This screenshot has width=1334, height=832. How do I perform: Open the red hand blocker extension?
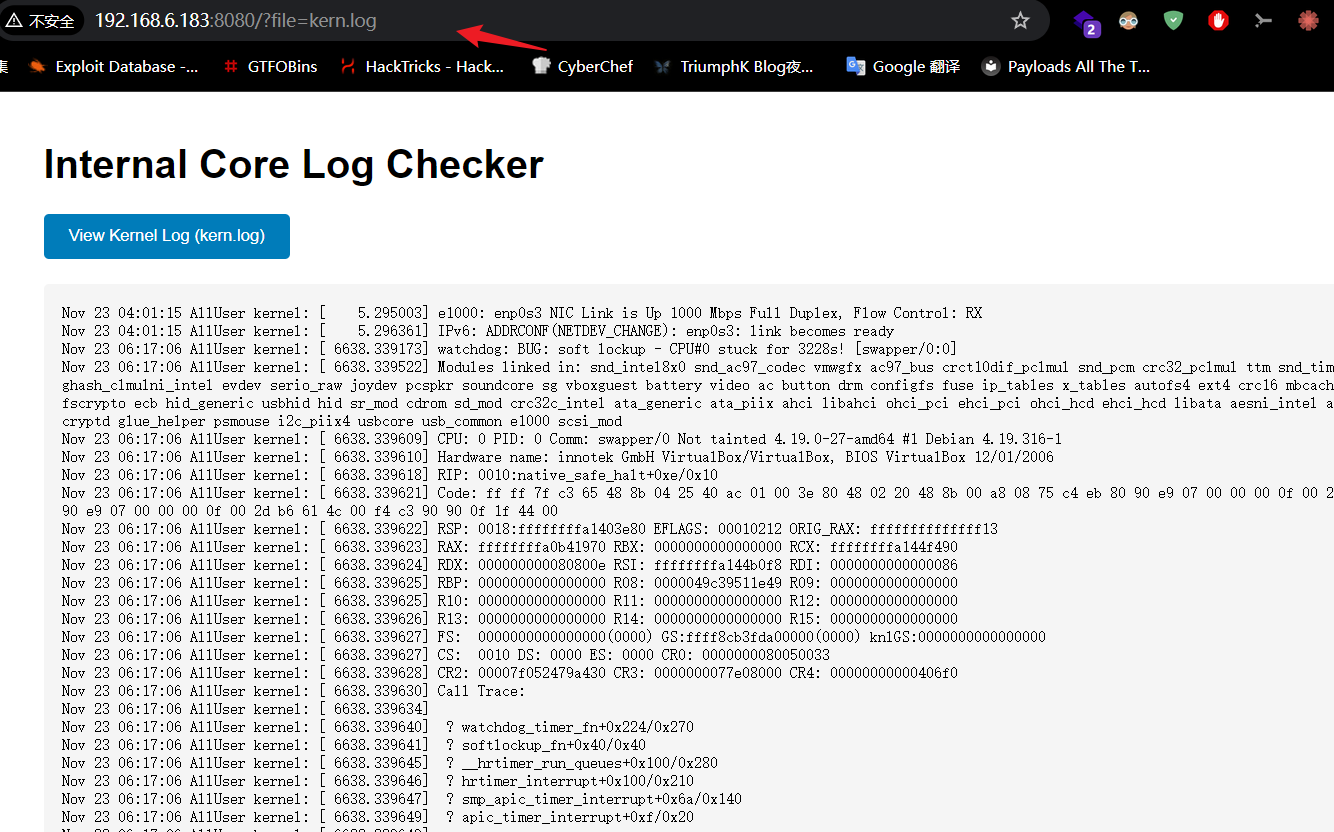click(x=1218, y=20)
